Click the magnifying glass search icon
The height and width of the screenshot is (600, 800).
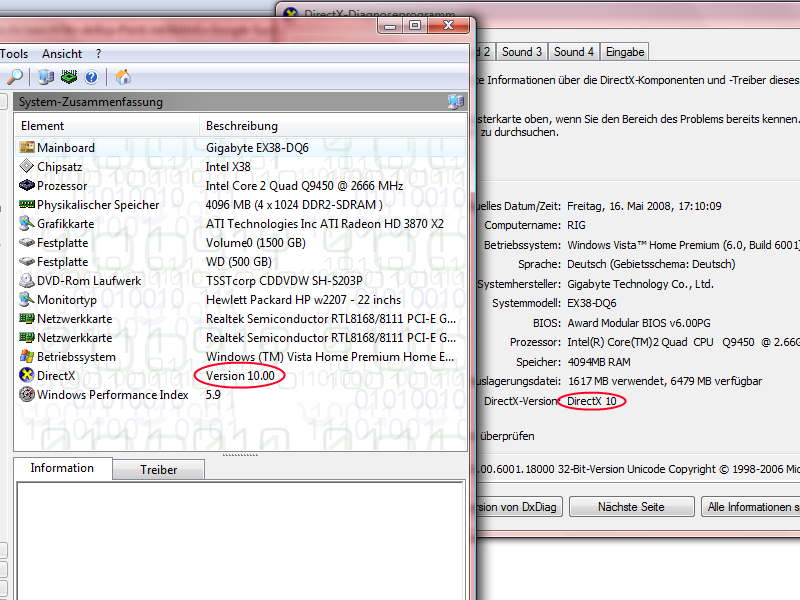[x=14, y=77]
